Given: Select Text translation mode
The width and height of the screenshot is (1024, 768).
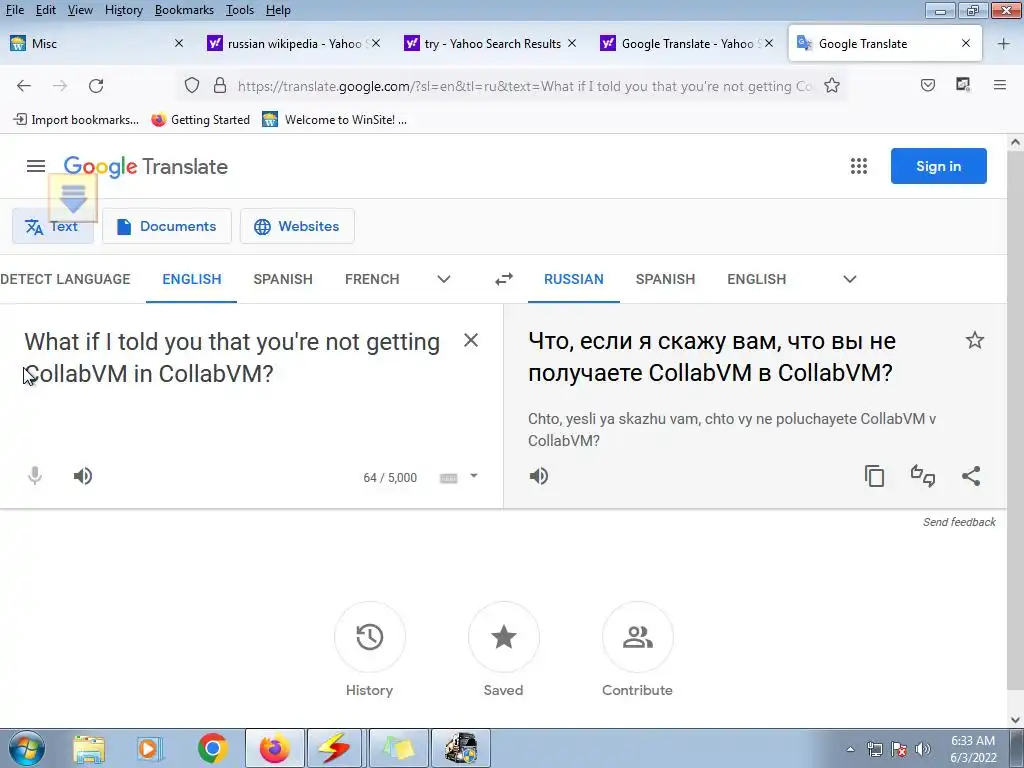Looking at the screenshot, I should click(x=53, y=226).
